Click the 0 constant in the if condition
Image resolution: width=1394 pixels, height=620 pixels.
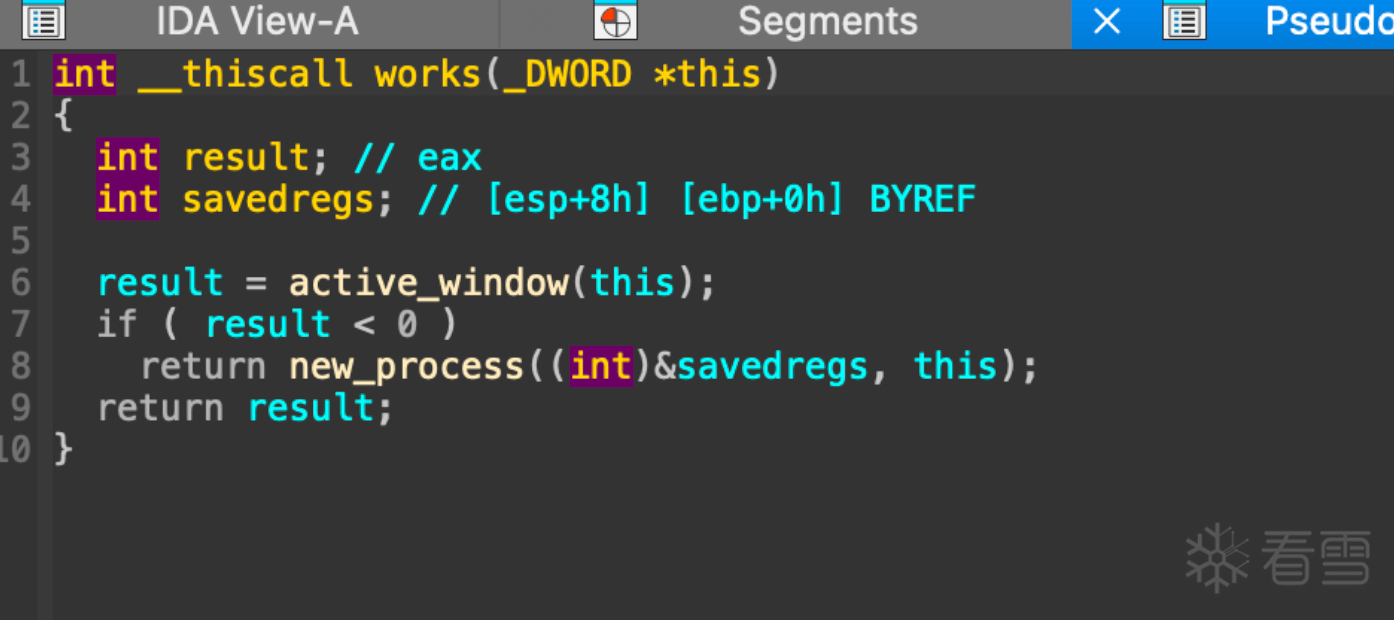[x=406, y=325]
